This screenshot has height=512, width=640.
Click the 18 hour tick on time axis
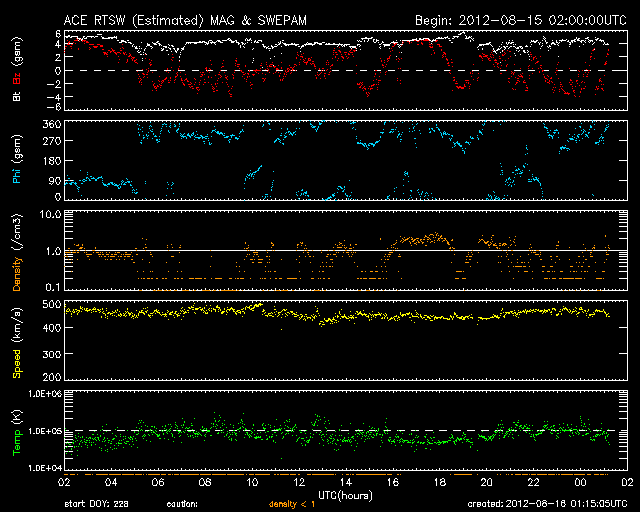tap(438, 481)
